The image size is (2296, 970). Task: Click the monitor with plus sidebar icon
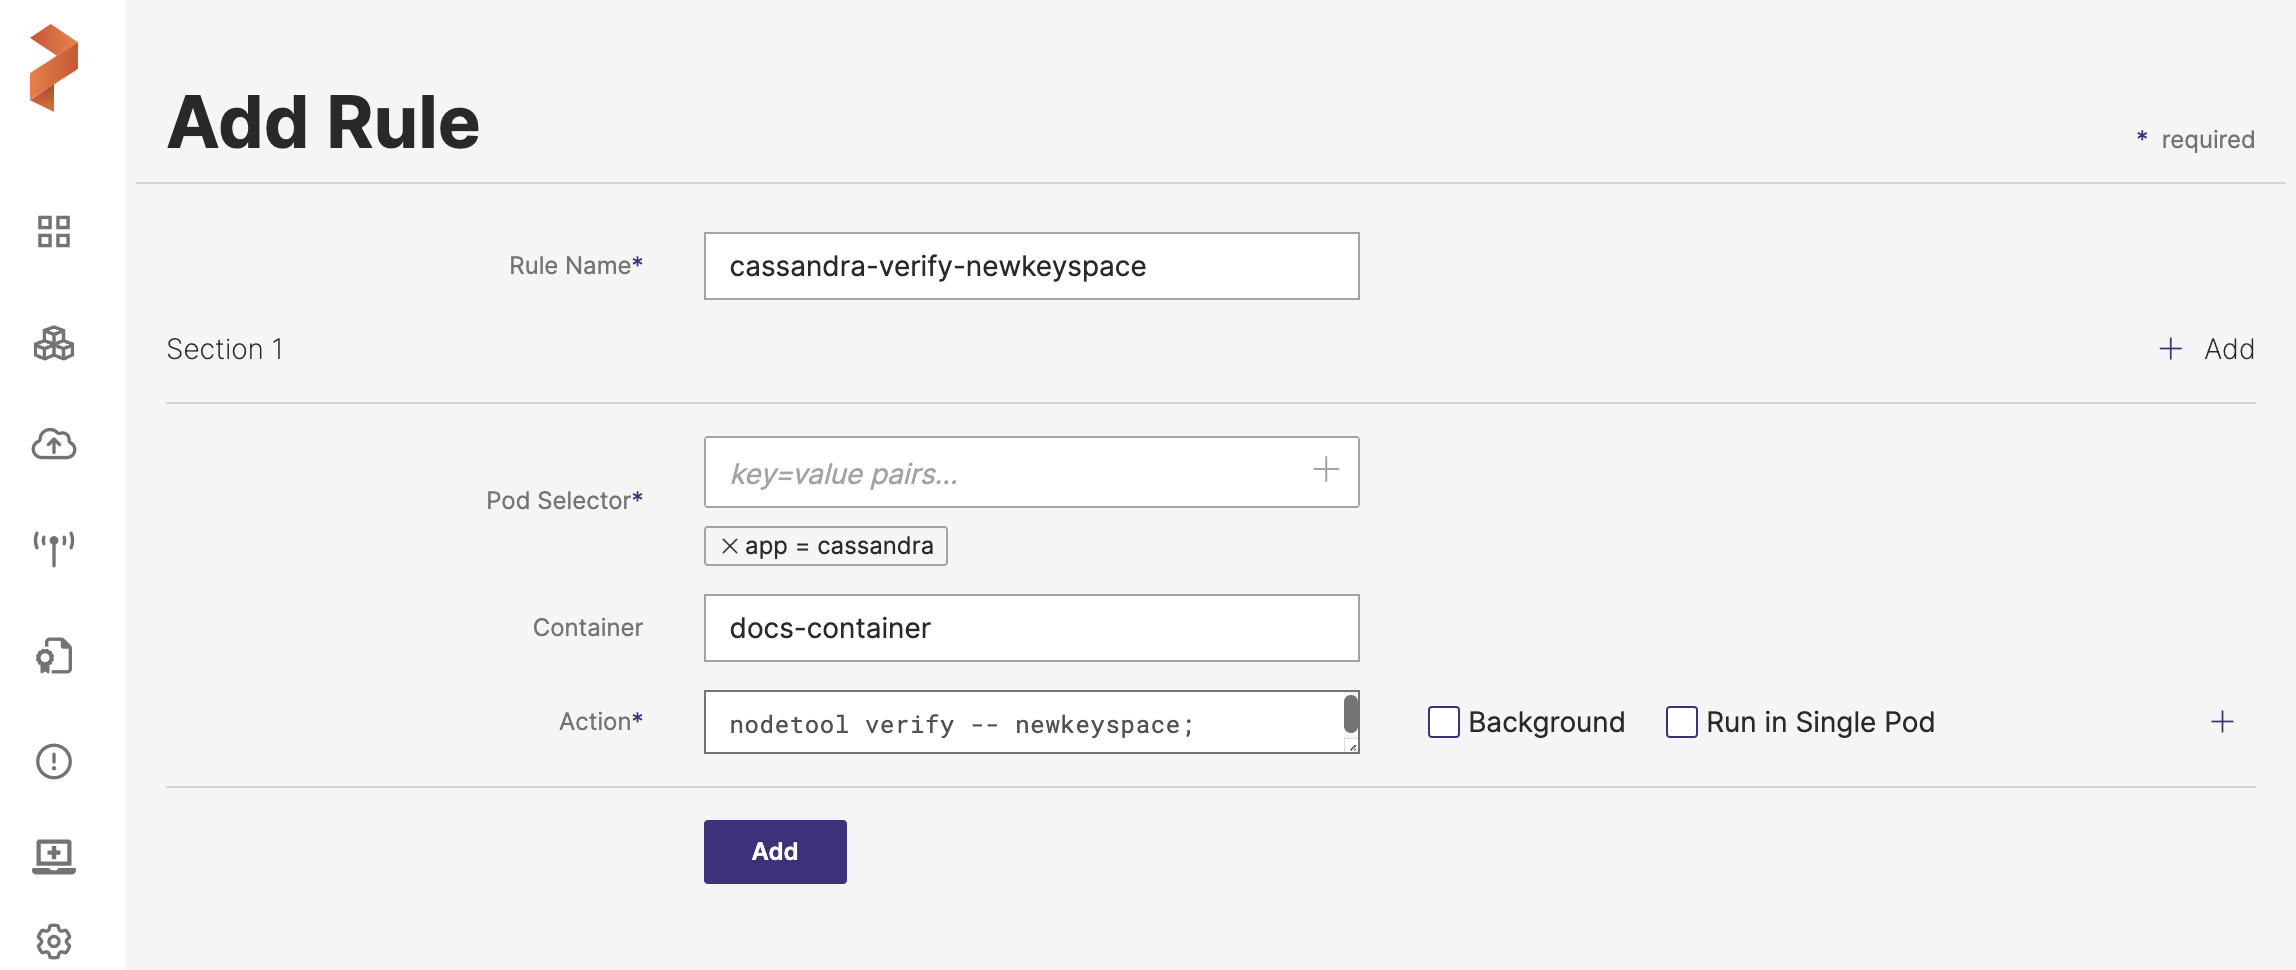tap(54, 856)
